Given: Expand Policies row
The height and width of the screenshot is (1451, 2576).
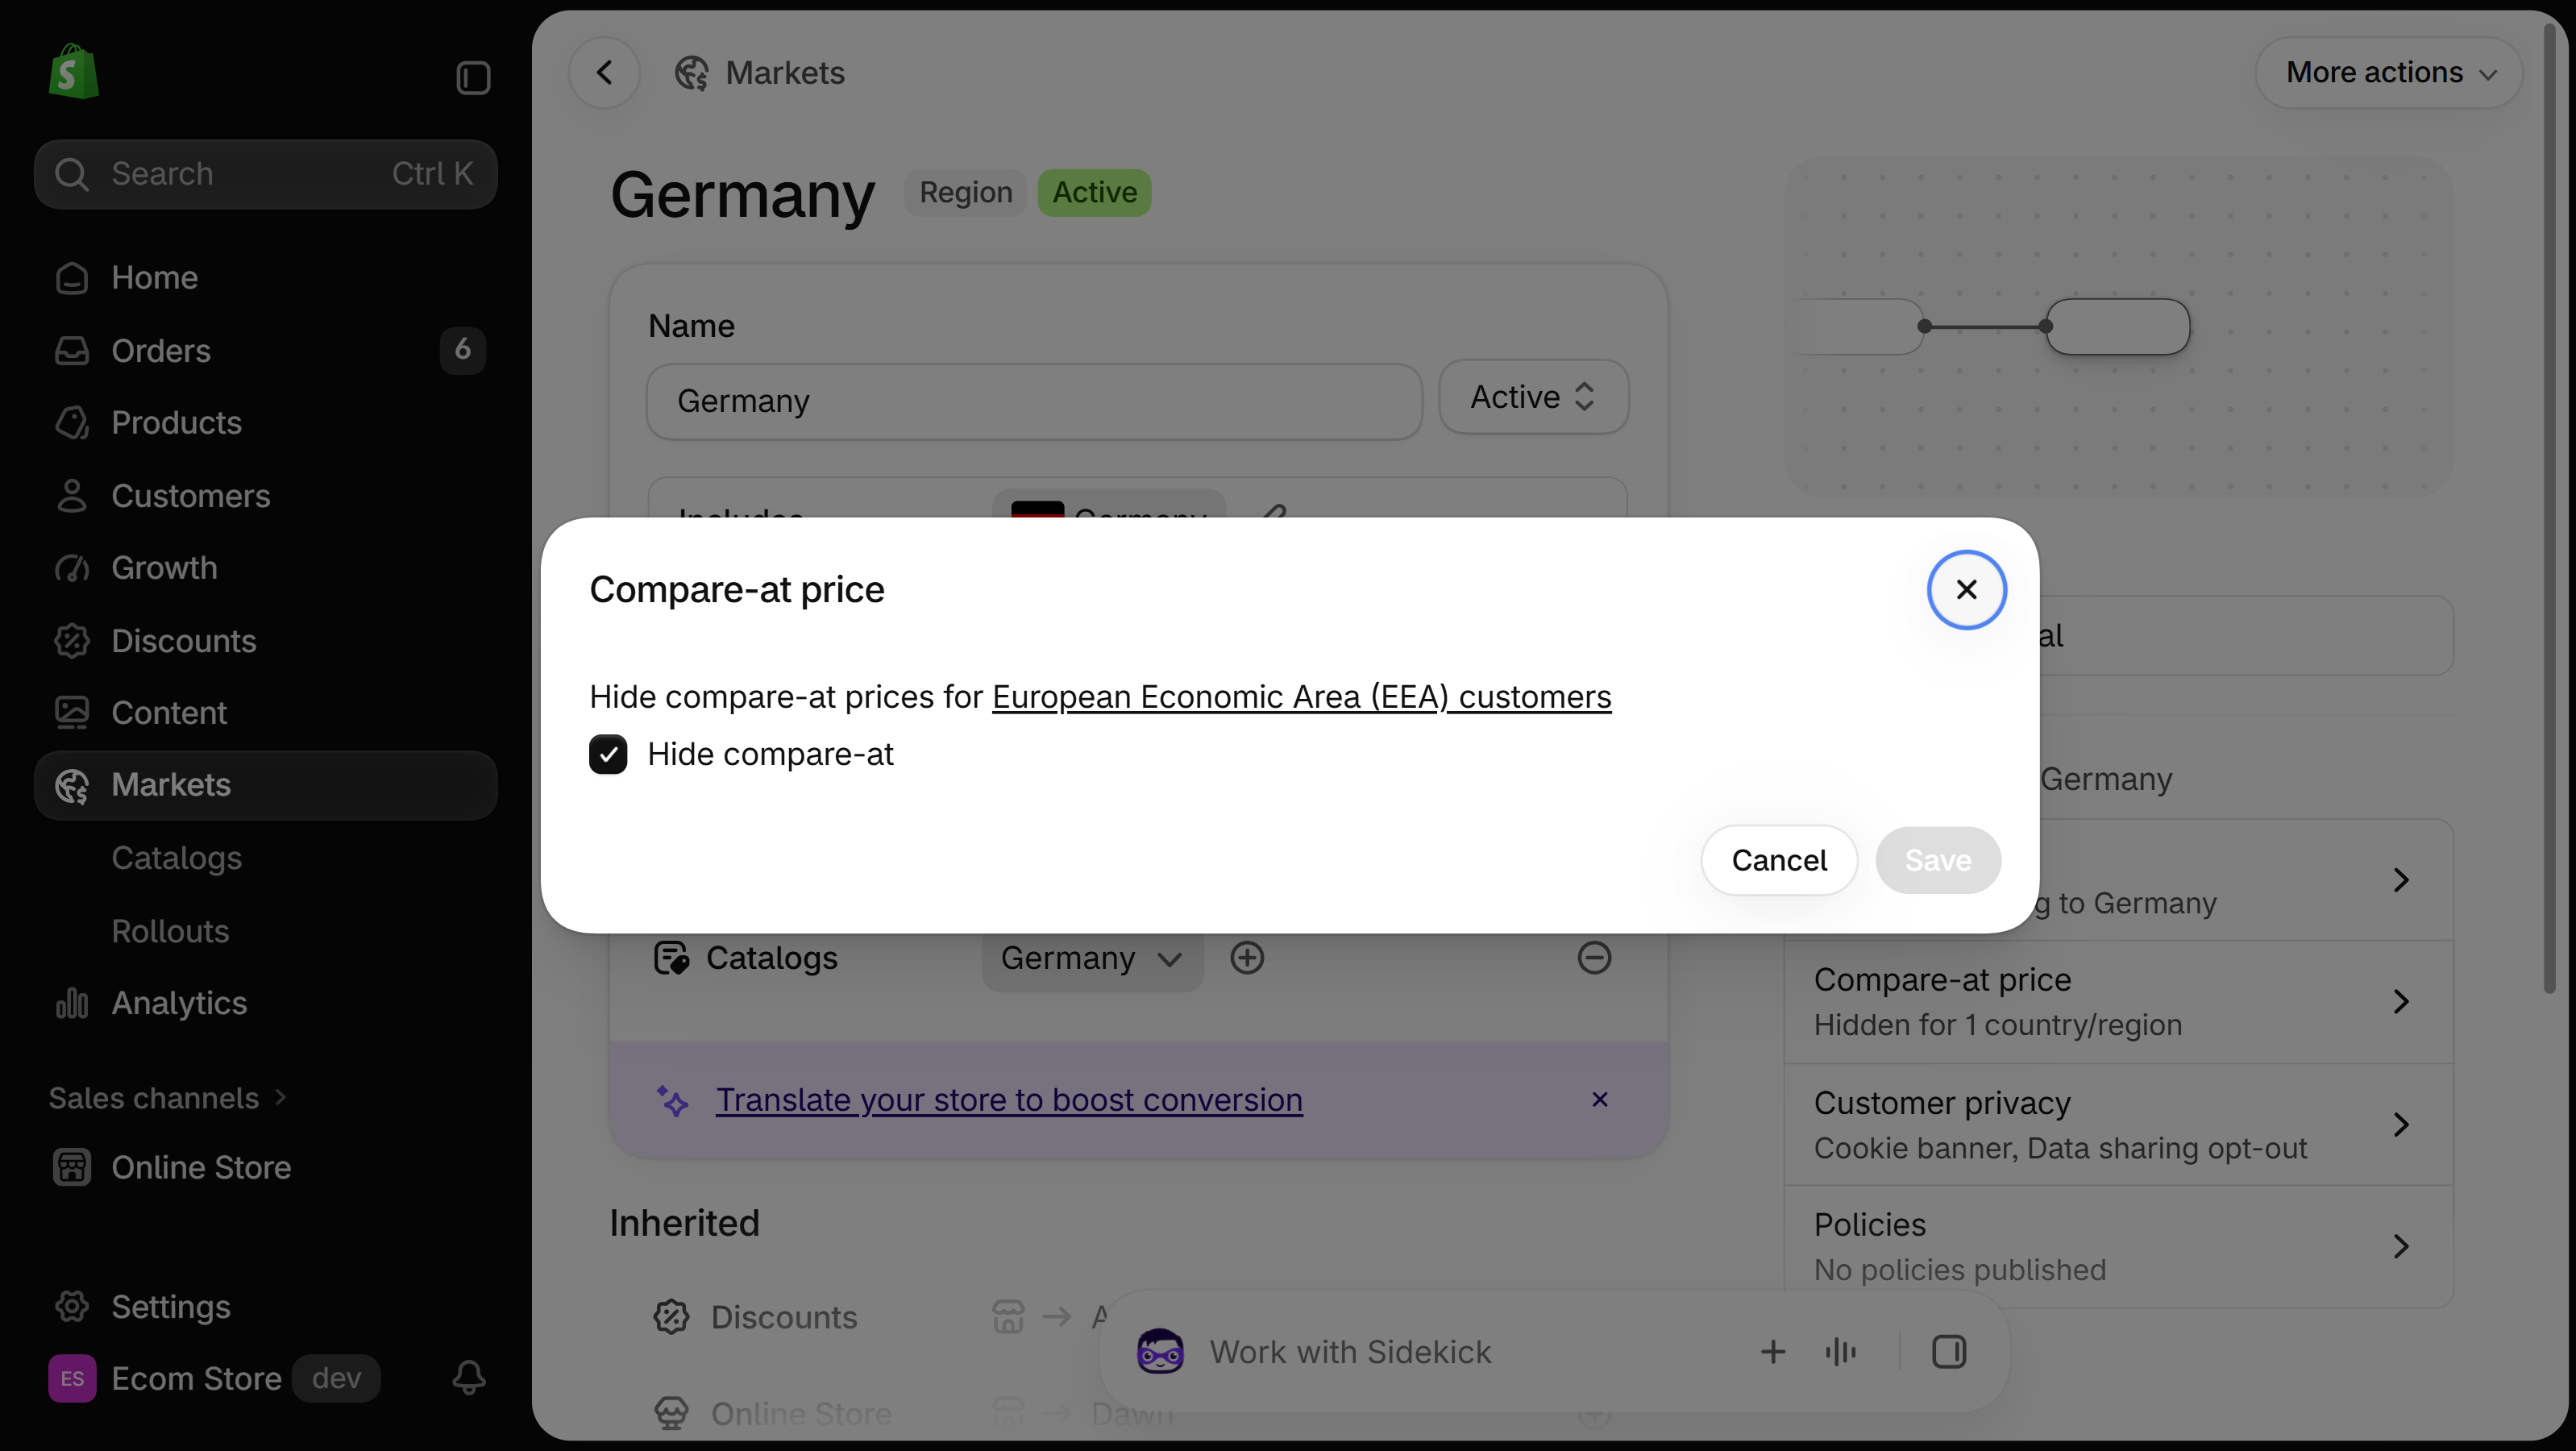Looking at the screenshot, I should (2118, 1247).
